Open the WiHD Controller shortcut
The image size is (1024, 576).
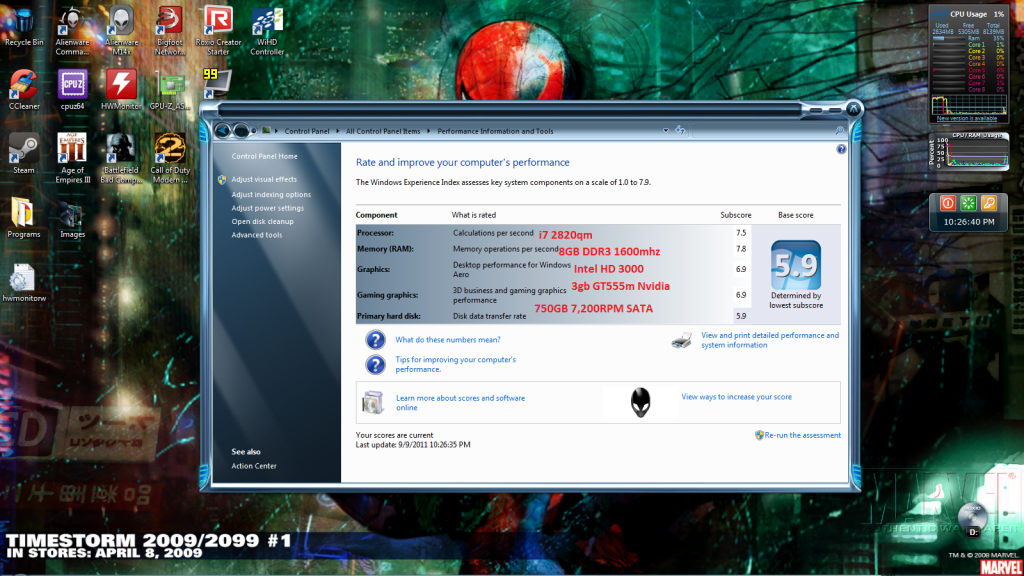pos(267,30)
